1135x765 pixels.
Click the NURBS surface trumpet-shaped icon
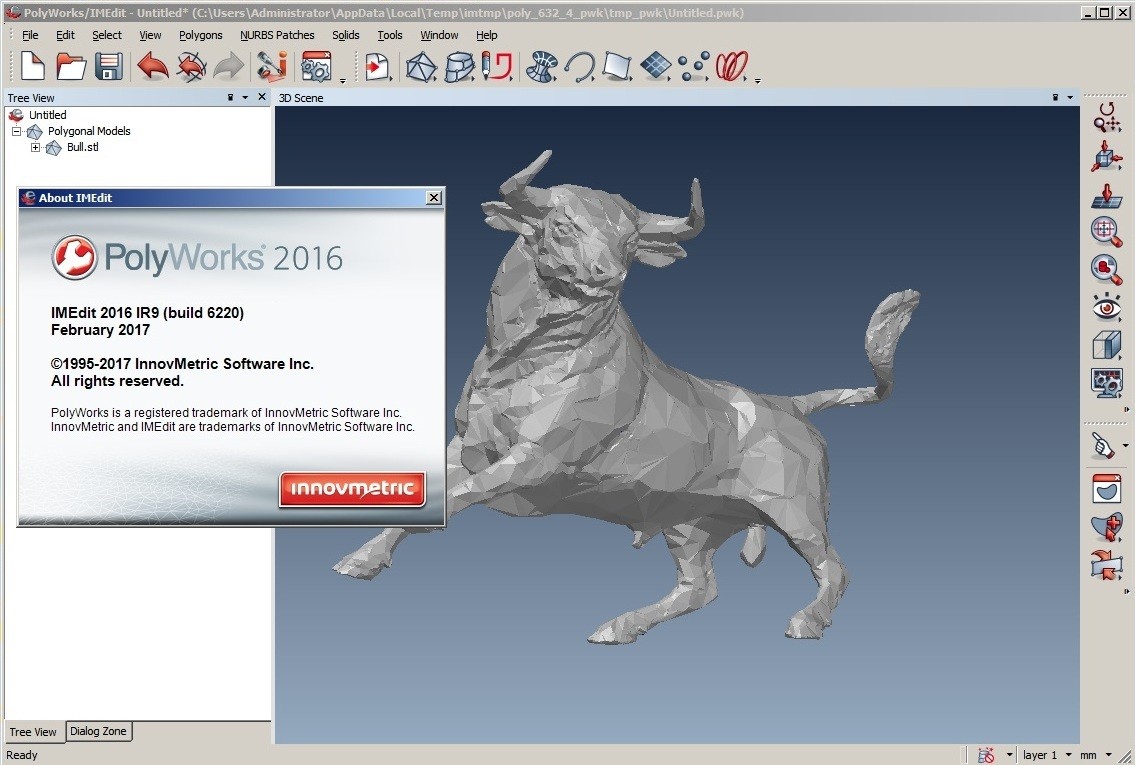point(541,67)
